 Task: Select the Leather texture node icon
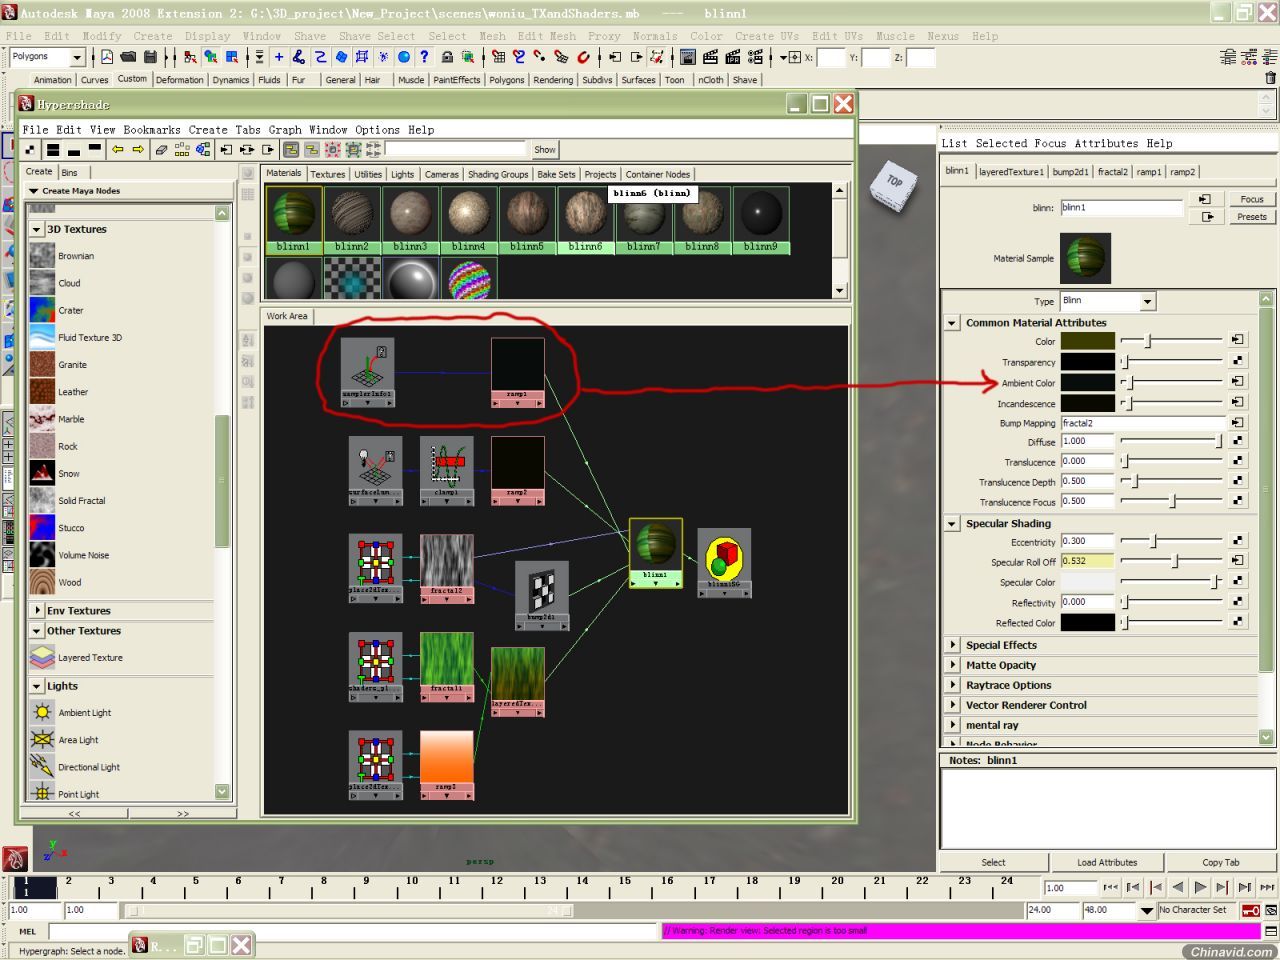click(42, 392)
